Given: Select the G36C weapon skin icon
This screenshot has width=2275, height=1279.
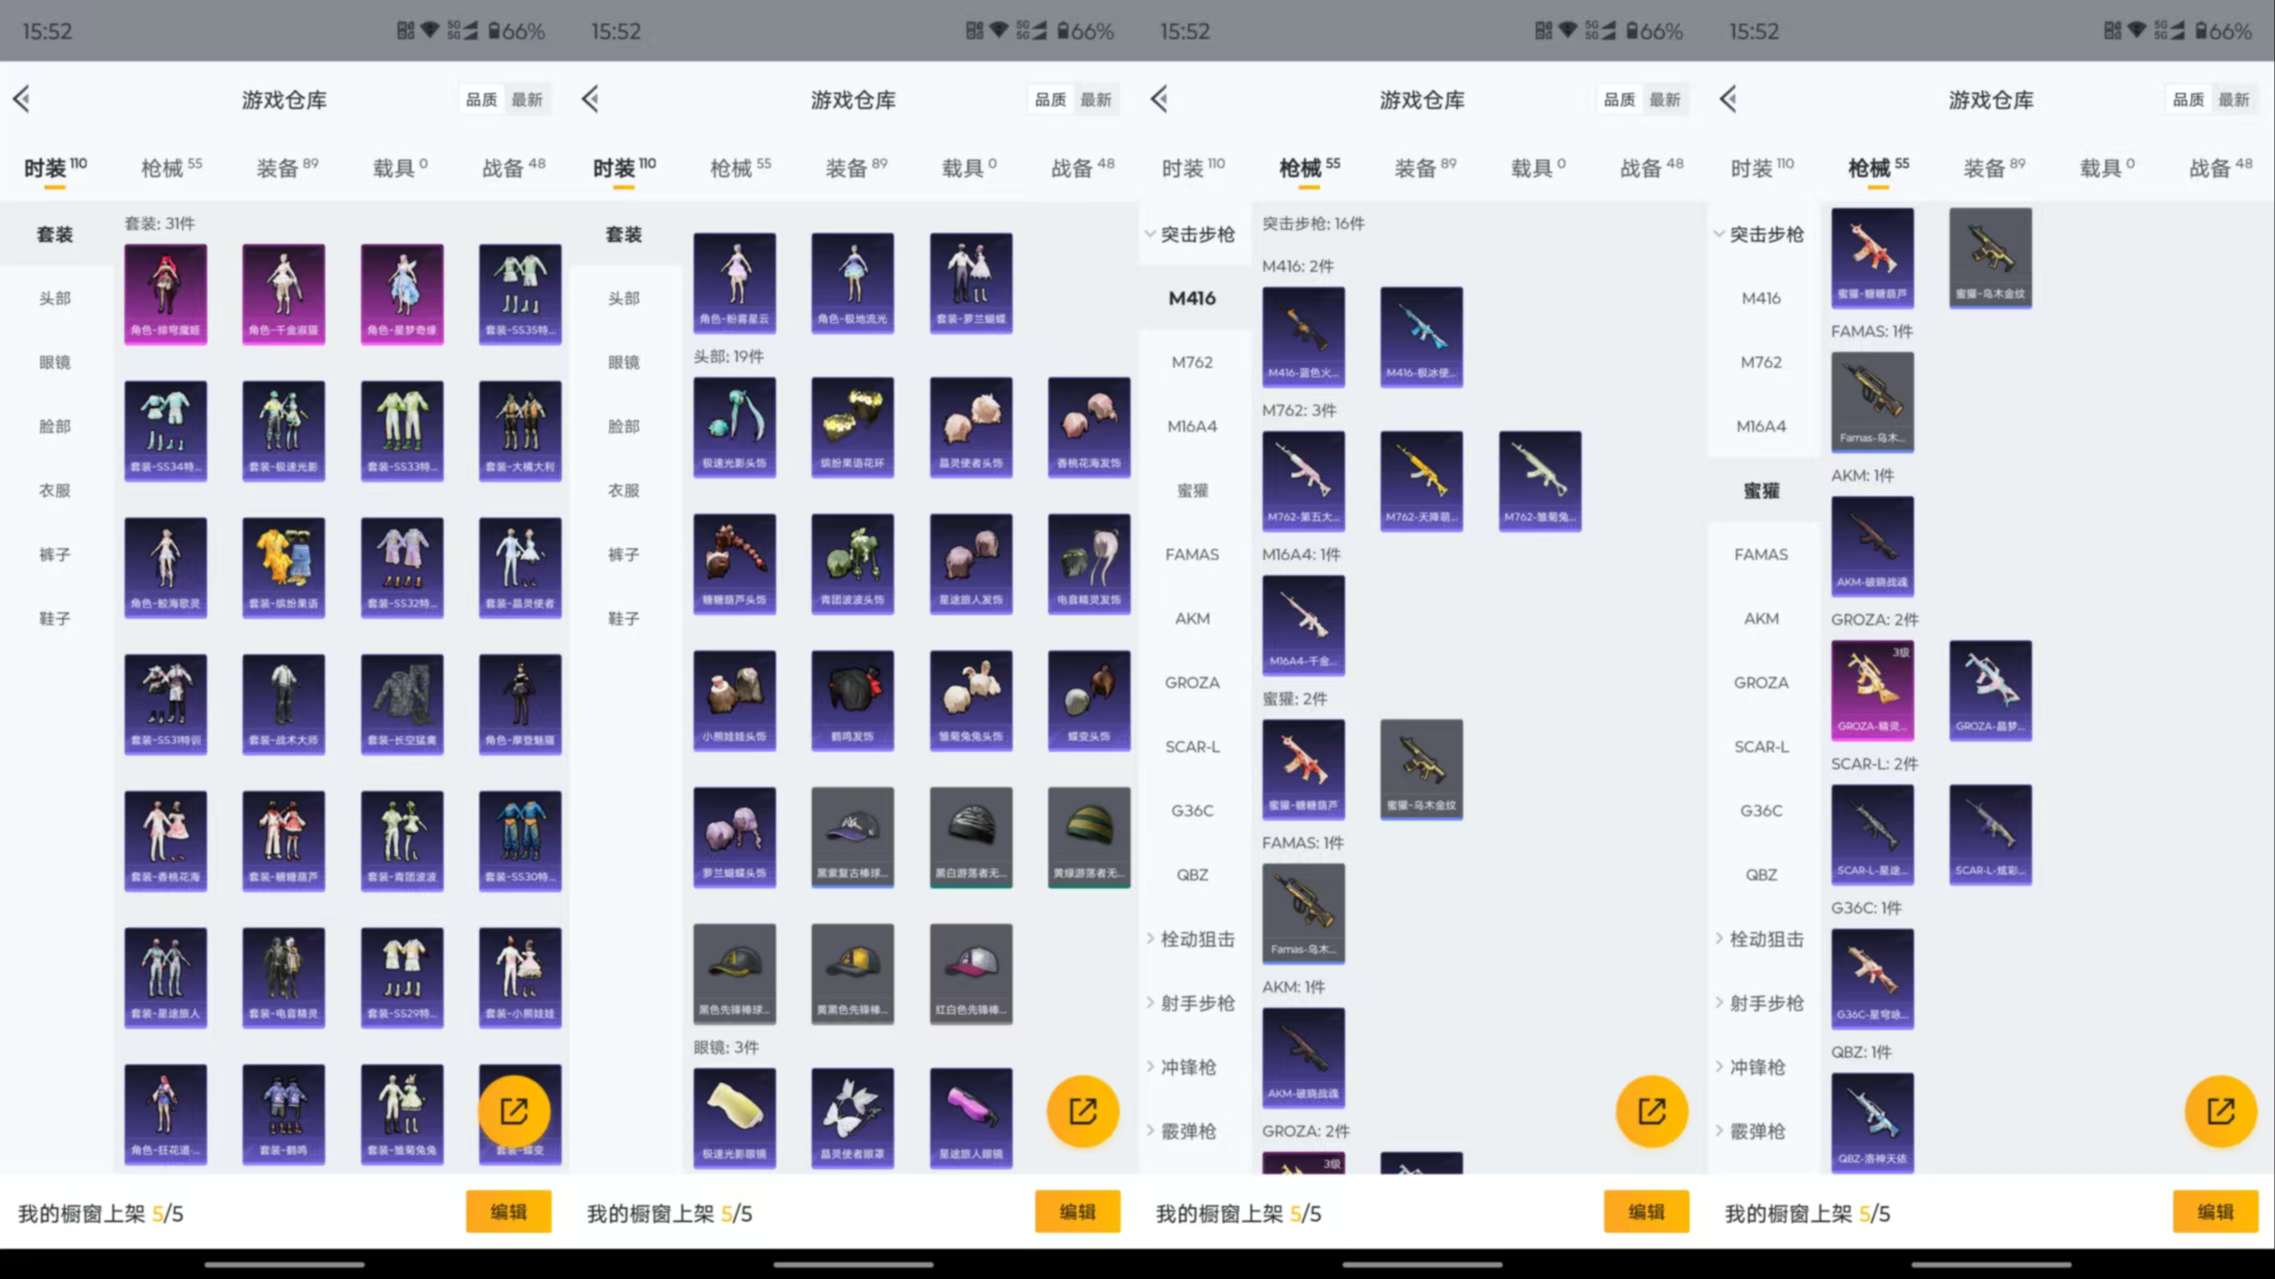Looking at the screenshot, I should pos(1872,977).
